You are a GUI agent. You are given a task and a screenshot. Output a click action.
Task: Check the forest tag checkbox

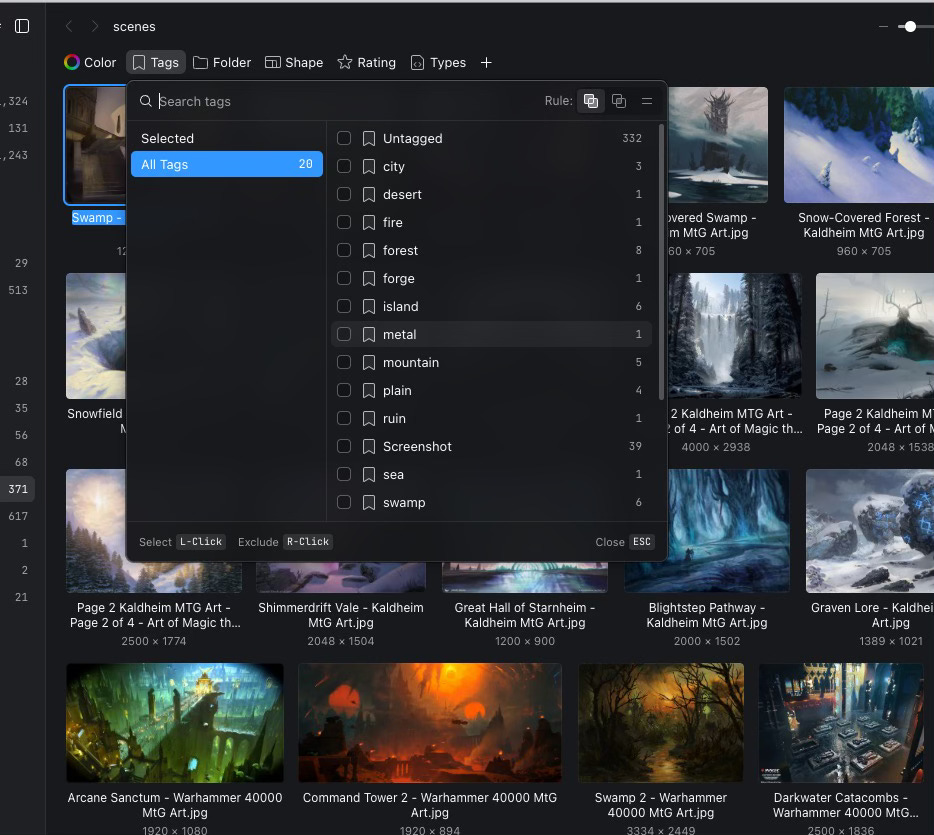tap(344, 250)
